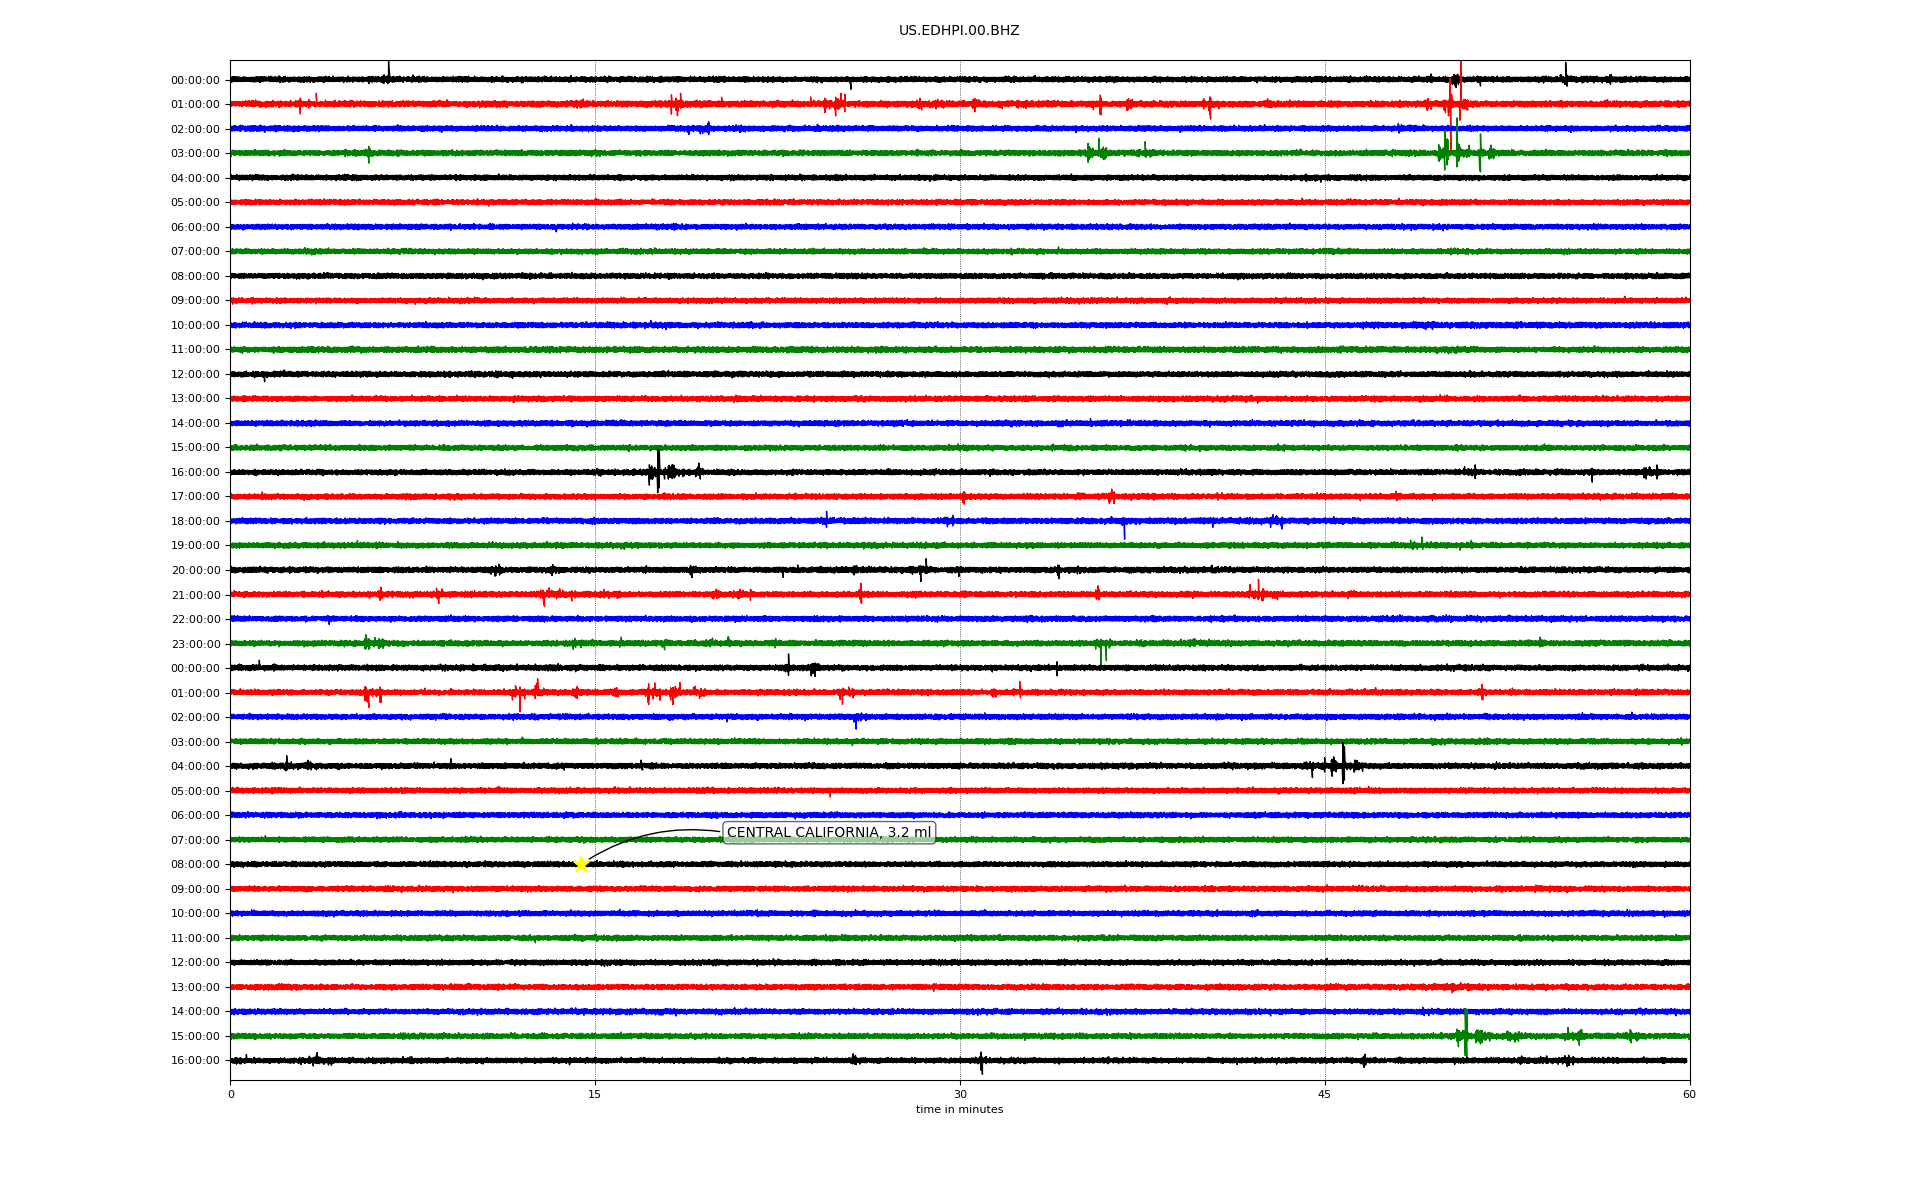The image size is (1920, 1200).
Task: Click the downward green spike on 23:00:00 trace
Action: (1101, 654)
